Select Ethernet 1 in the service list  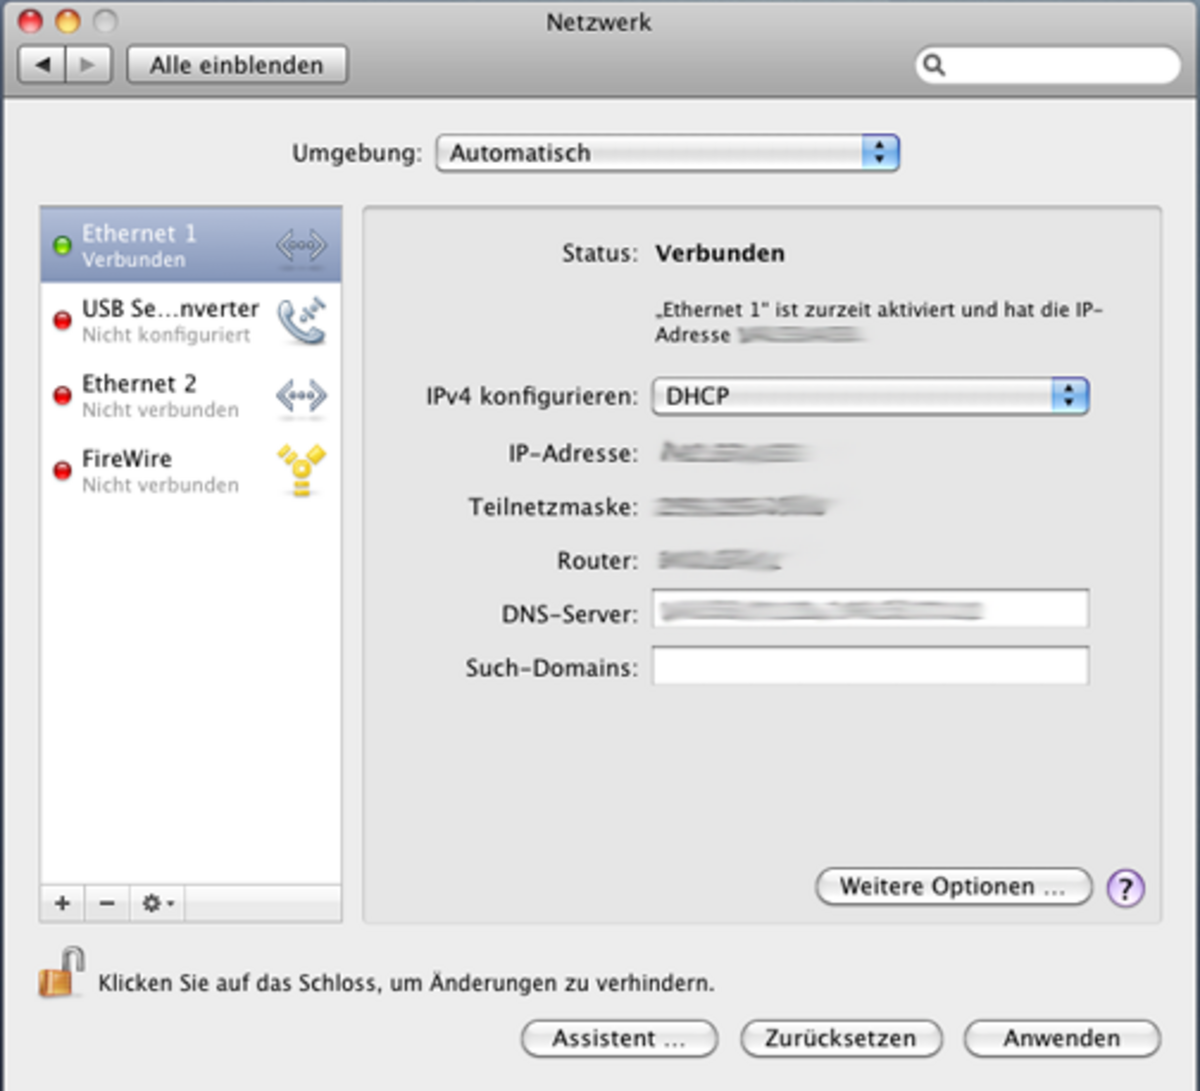[x=190, y=245]
